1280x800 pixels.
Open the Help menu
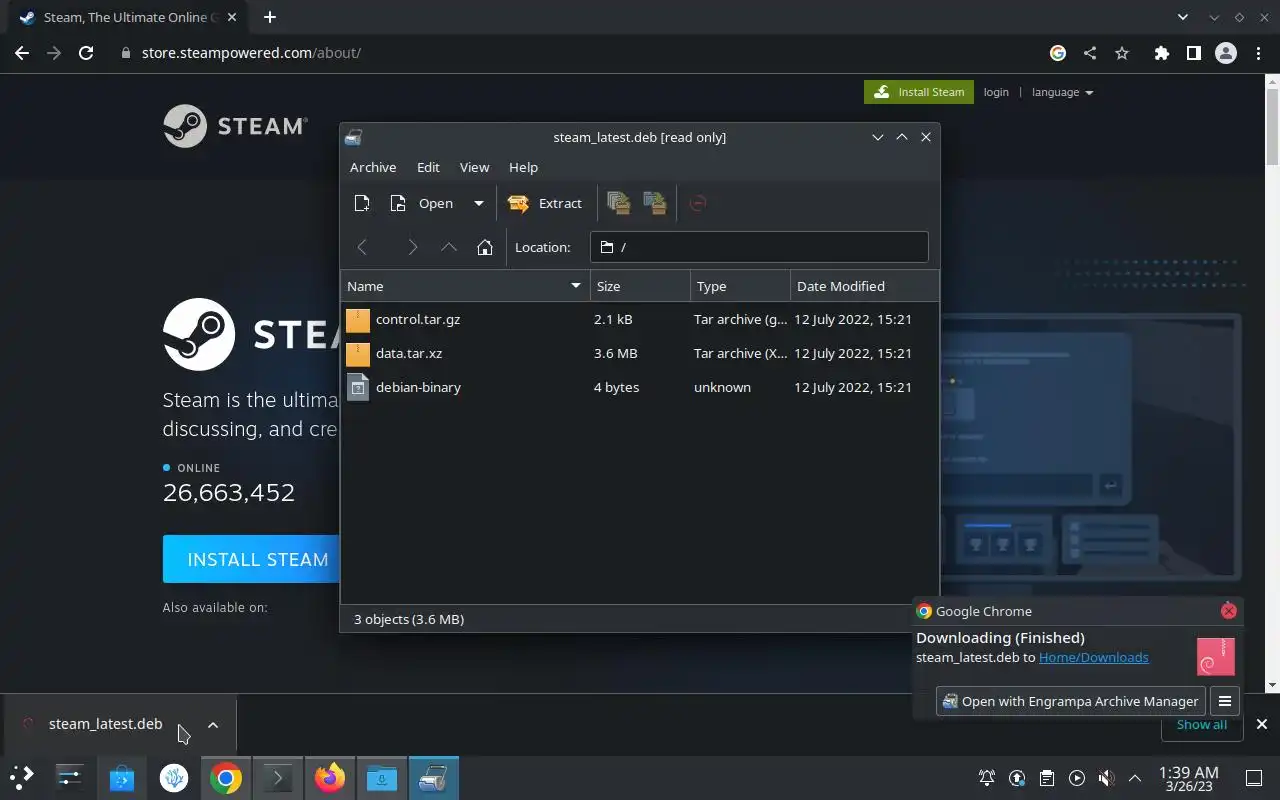tap(523, 167)
